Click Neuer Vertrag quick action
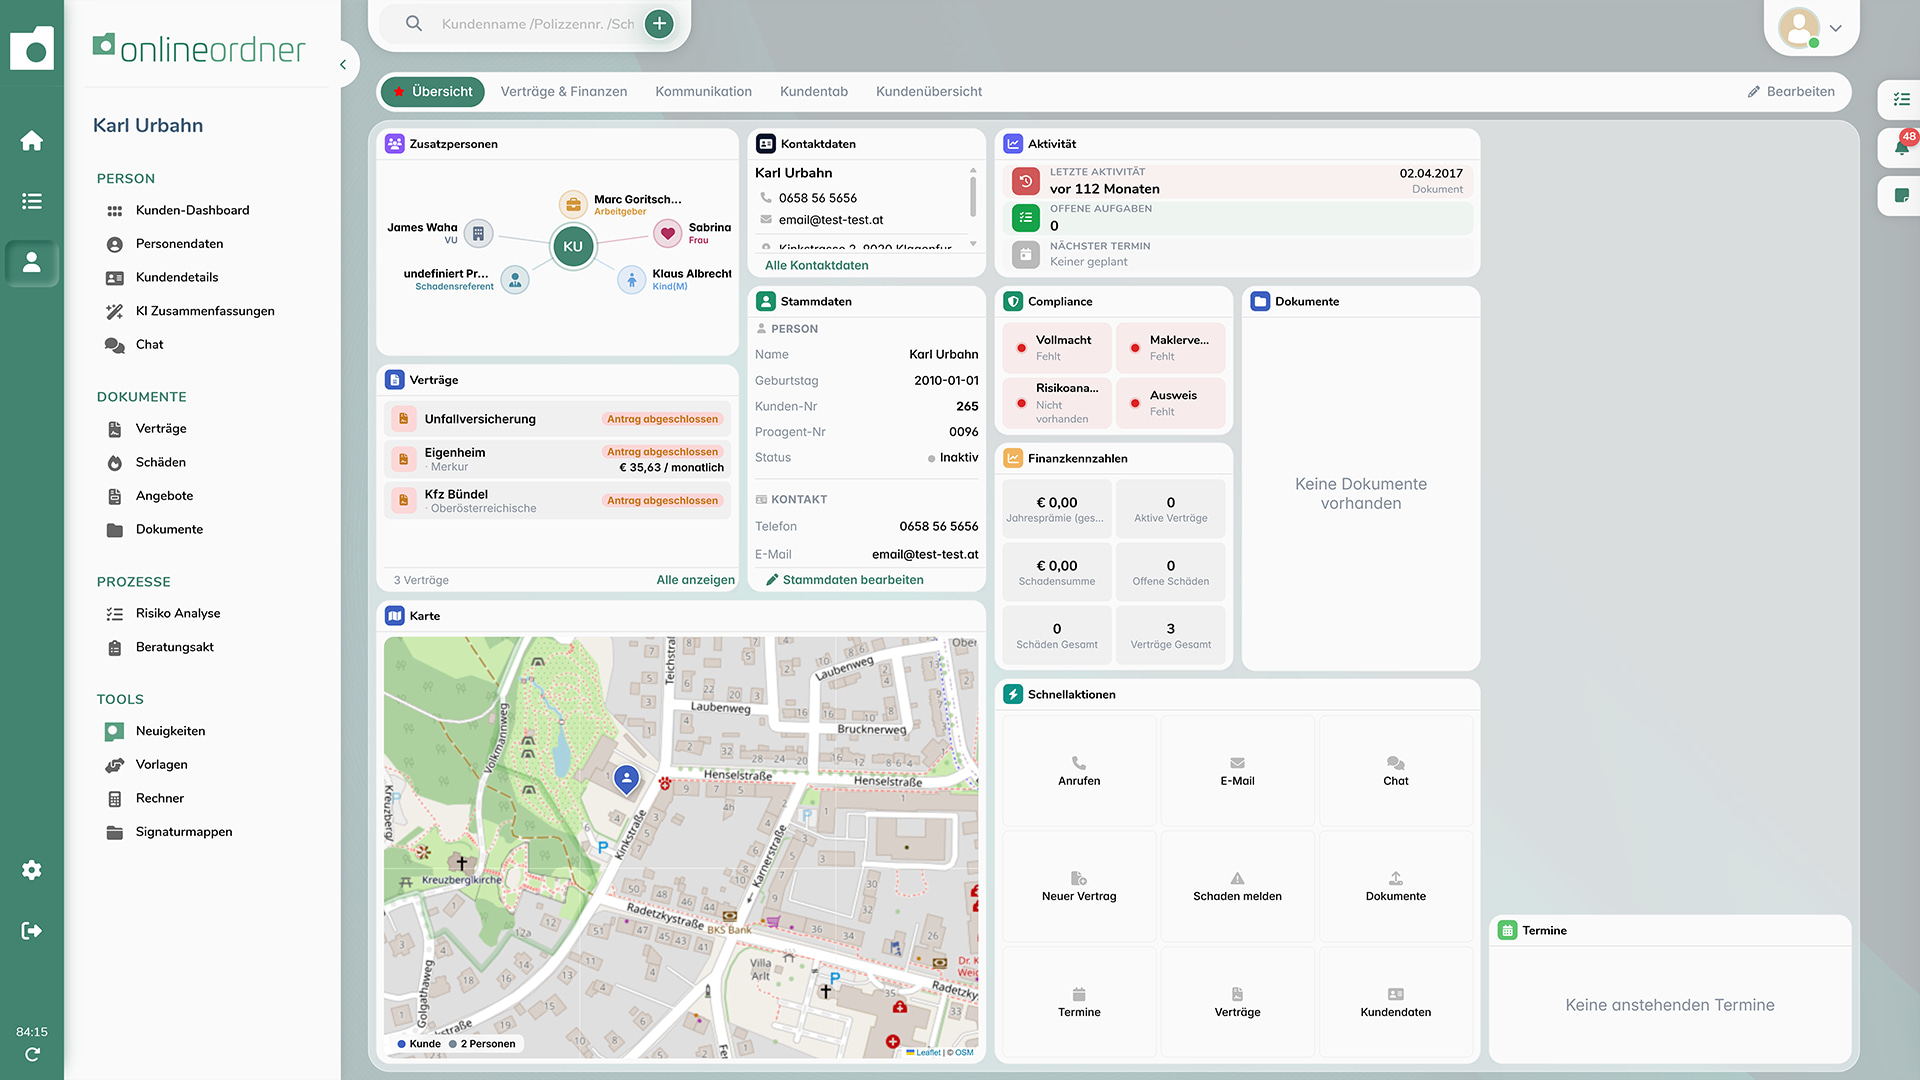1920x1080 pixels. point(1079,886)
